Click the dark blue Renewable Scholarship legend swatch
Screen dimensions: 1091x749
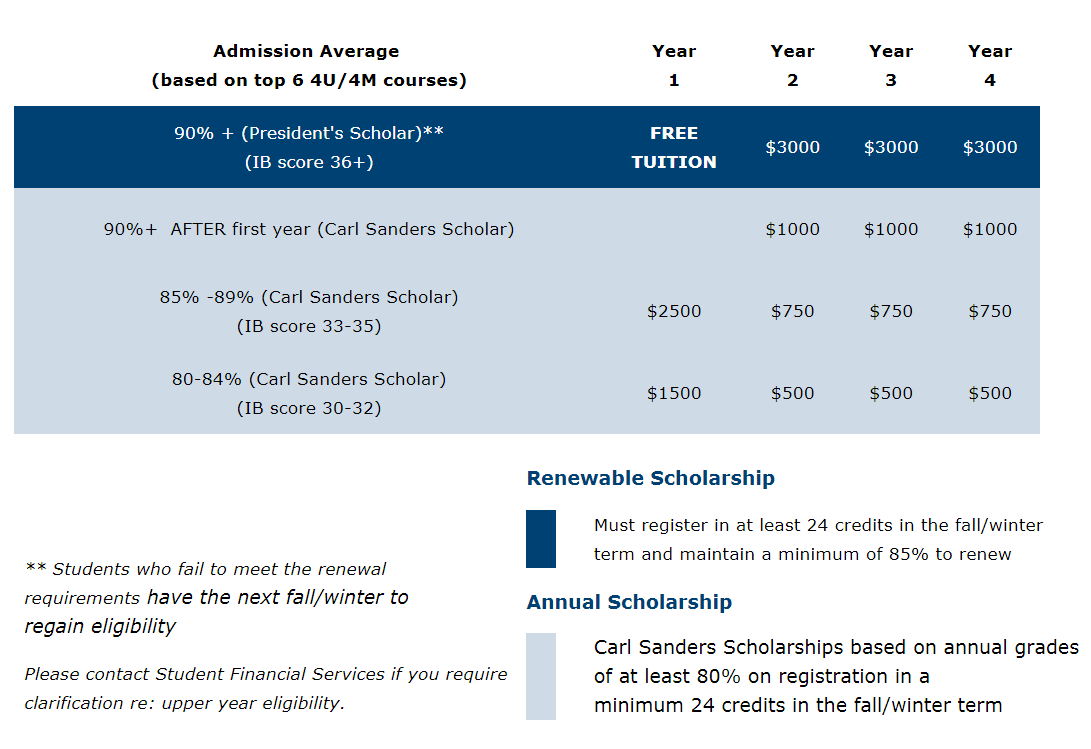(540, 539)
